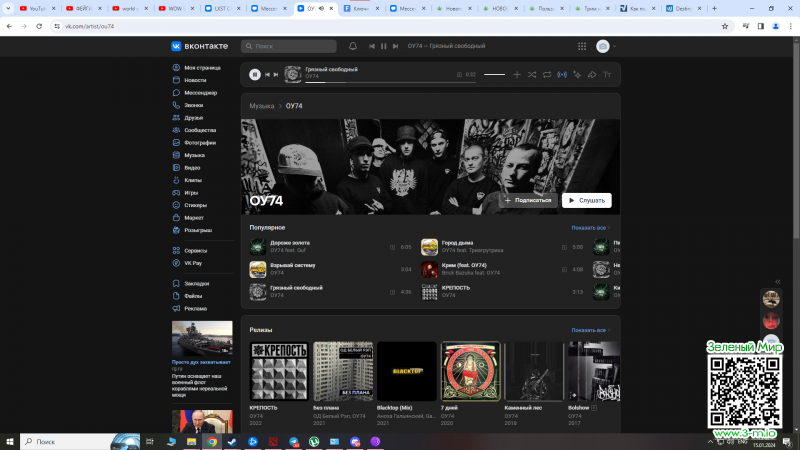This screenshot has height=450, width=800.
Task: Show lyrics with the text icon
Action: click(608, 74)
